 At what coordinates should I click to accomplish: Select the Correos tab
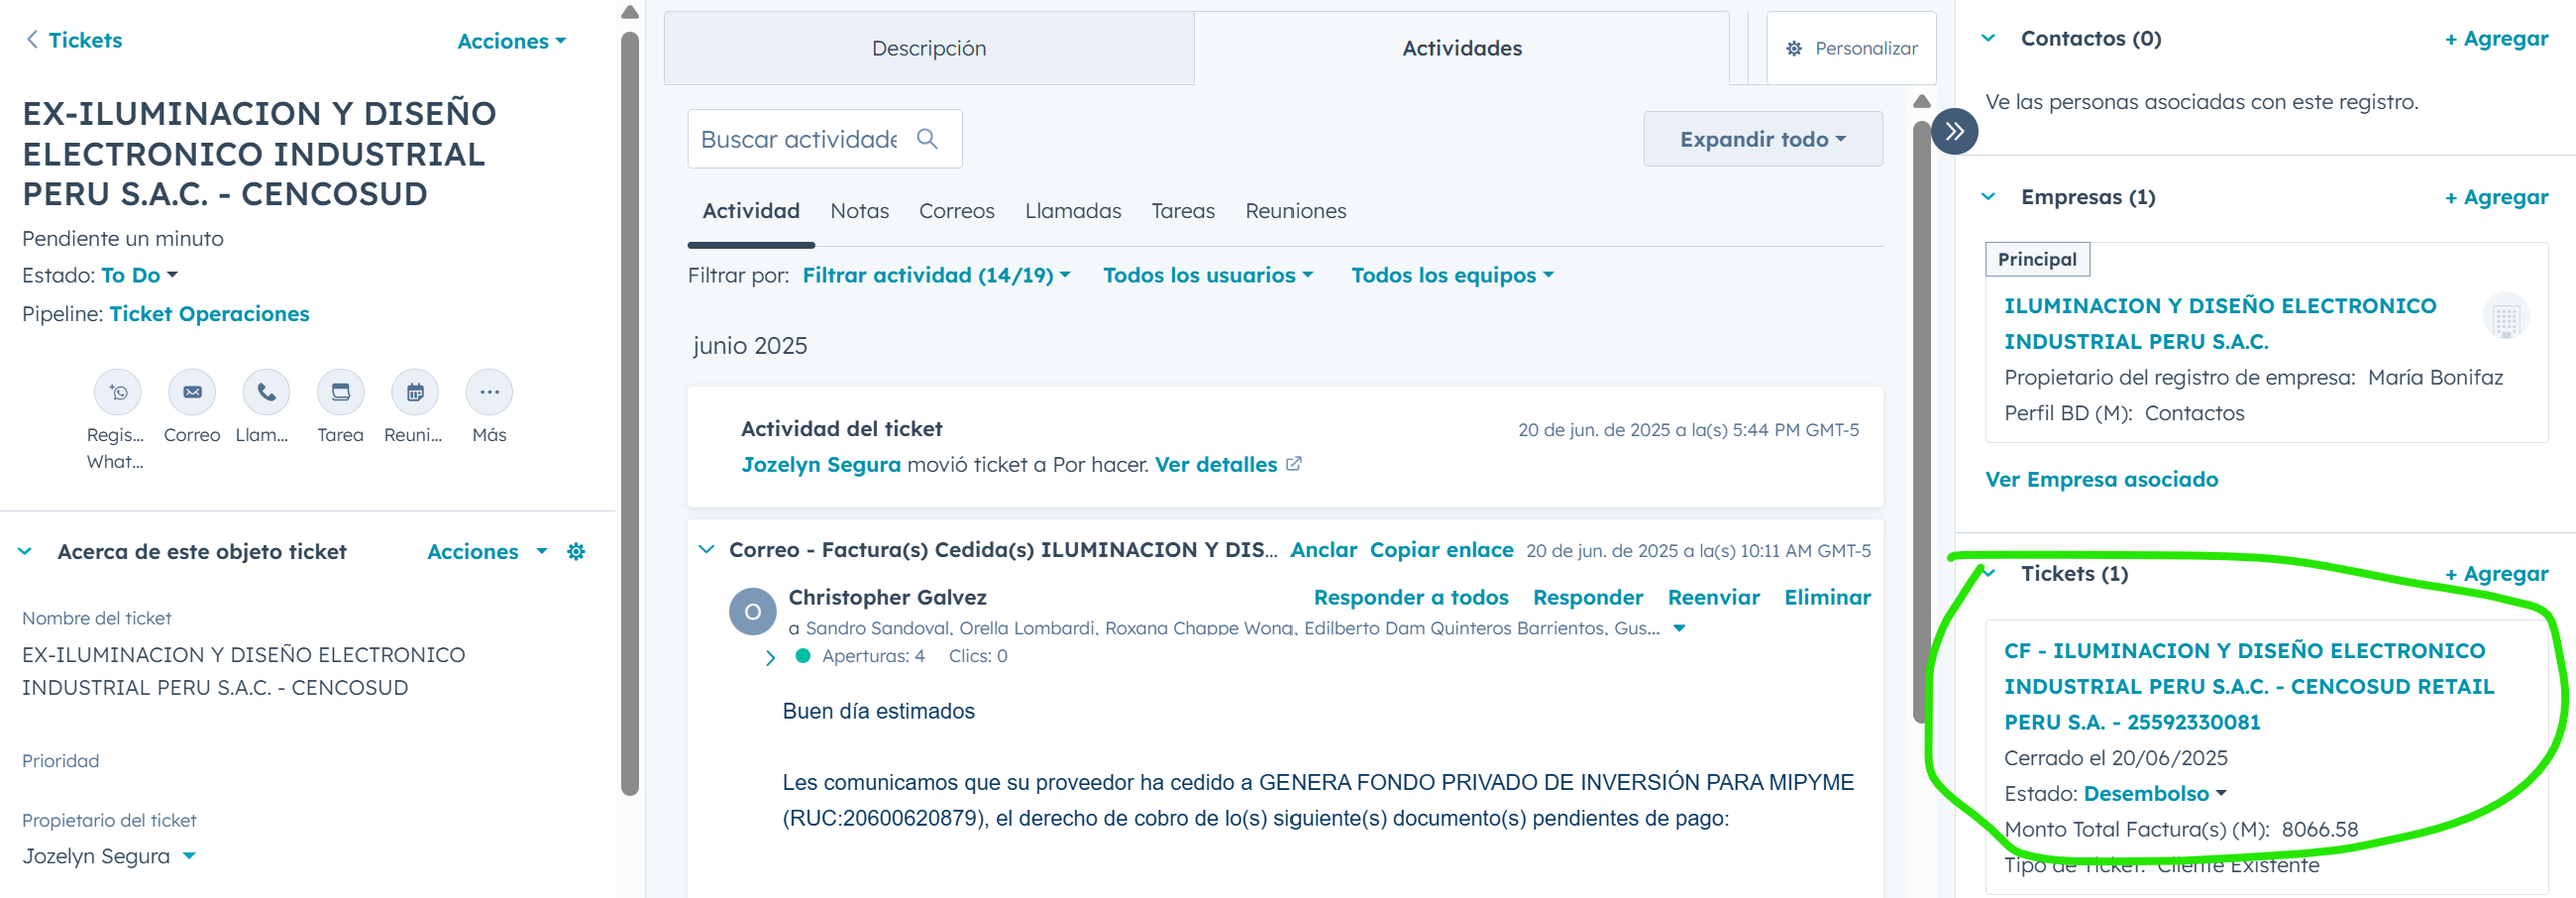click(956, 211)
